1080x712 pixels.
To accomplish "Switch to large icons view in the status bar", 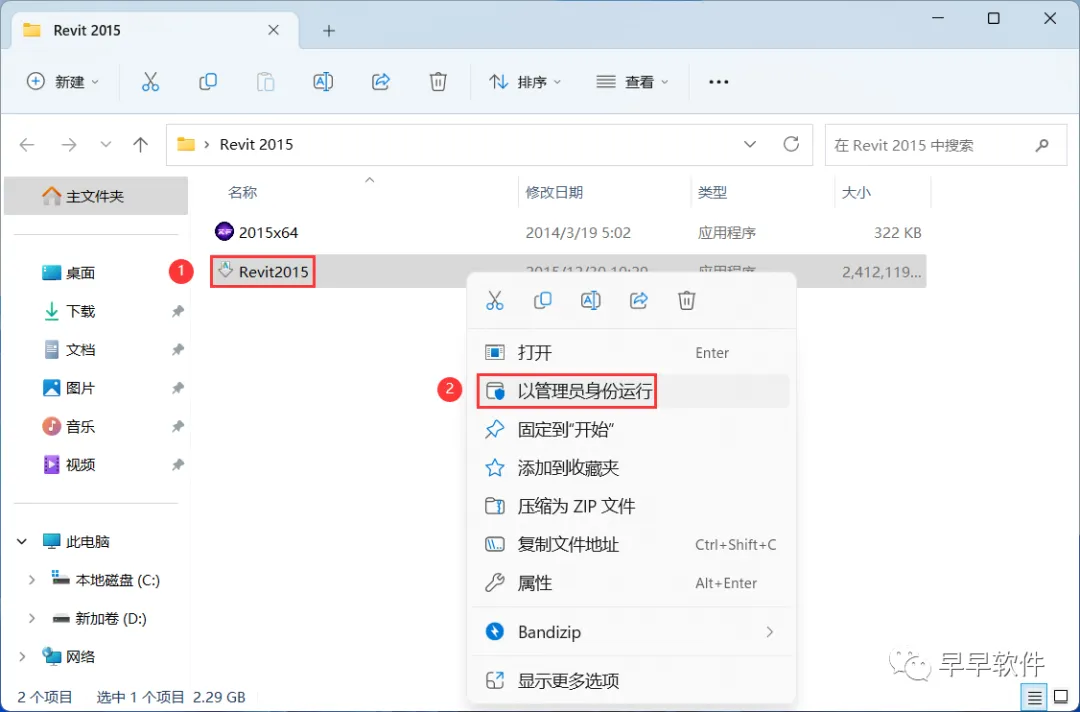I will point(1061,698).
